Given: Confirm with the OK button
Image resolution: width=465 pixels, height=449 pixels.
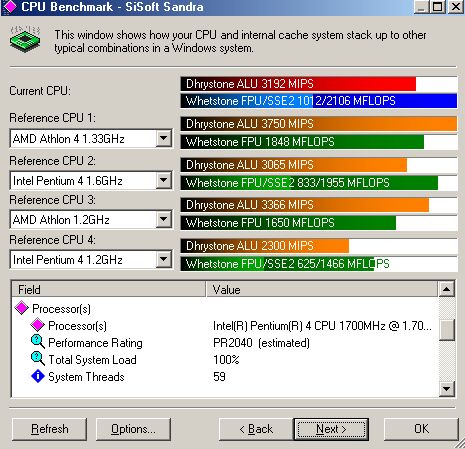Looking at the screenshot, I should click(x=421, y=429).
